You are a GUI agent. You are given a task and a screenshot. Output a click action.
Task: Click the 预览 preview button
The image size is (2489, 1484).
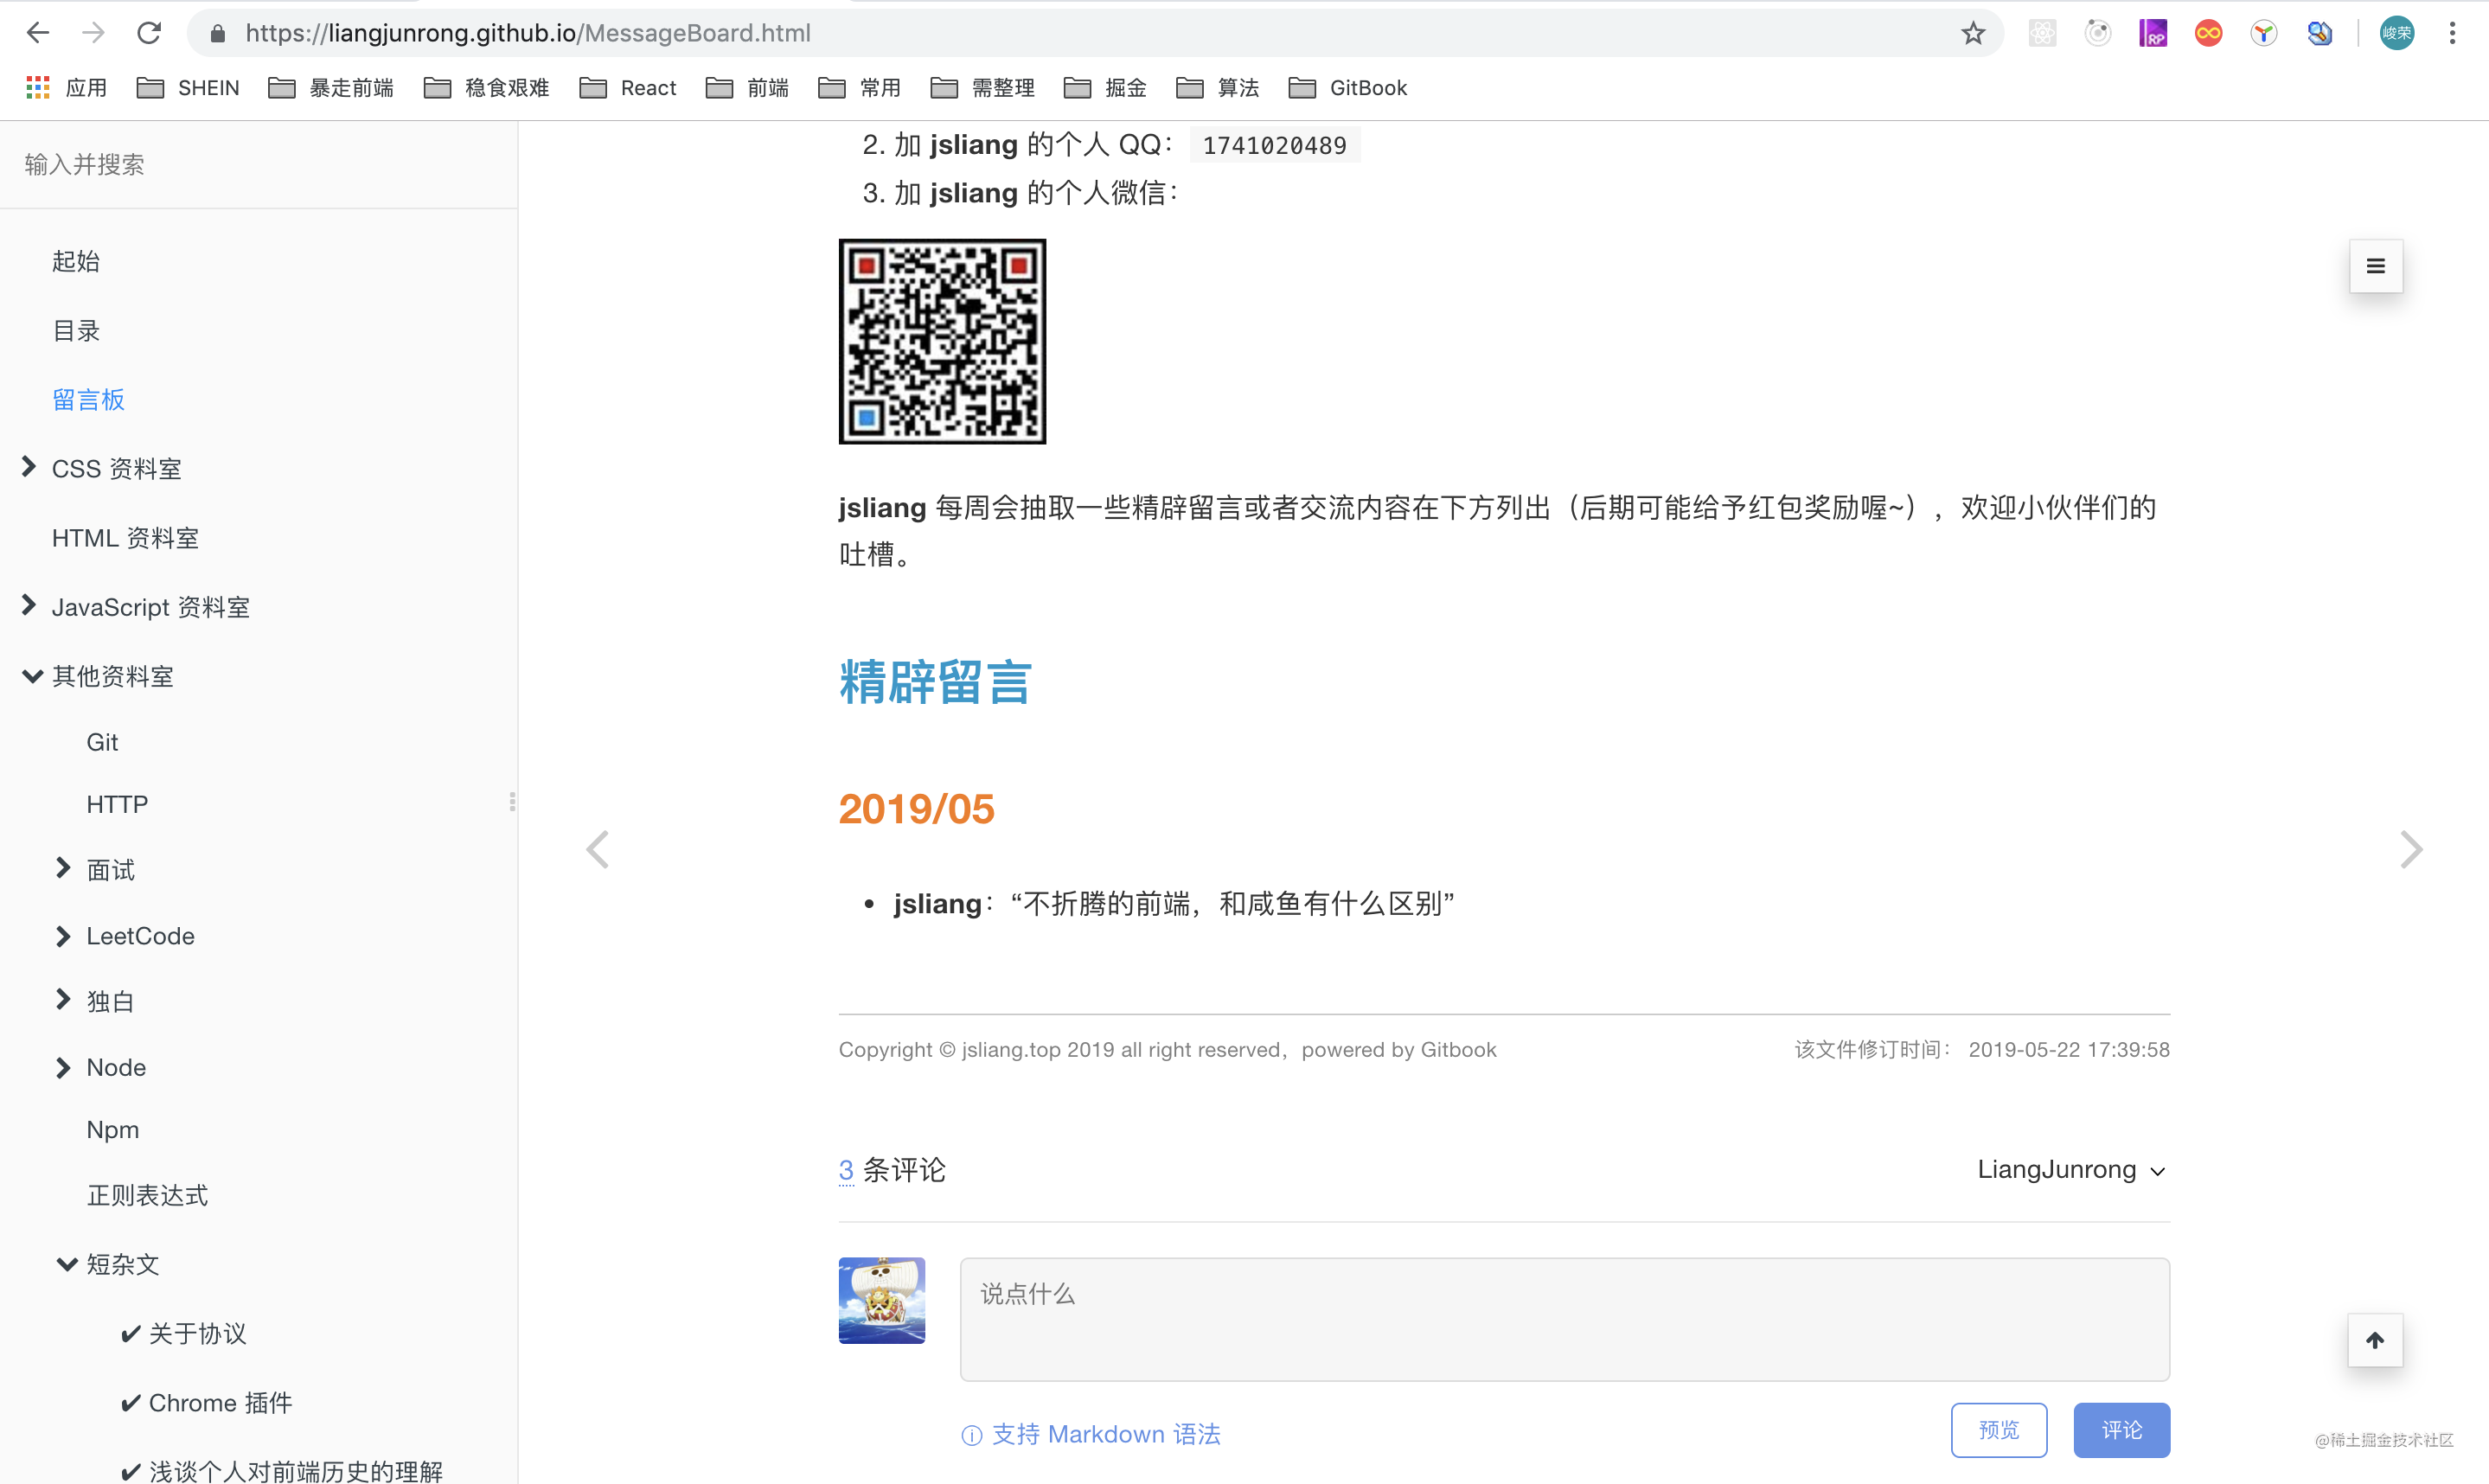click(x=1998, y=1430)
